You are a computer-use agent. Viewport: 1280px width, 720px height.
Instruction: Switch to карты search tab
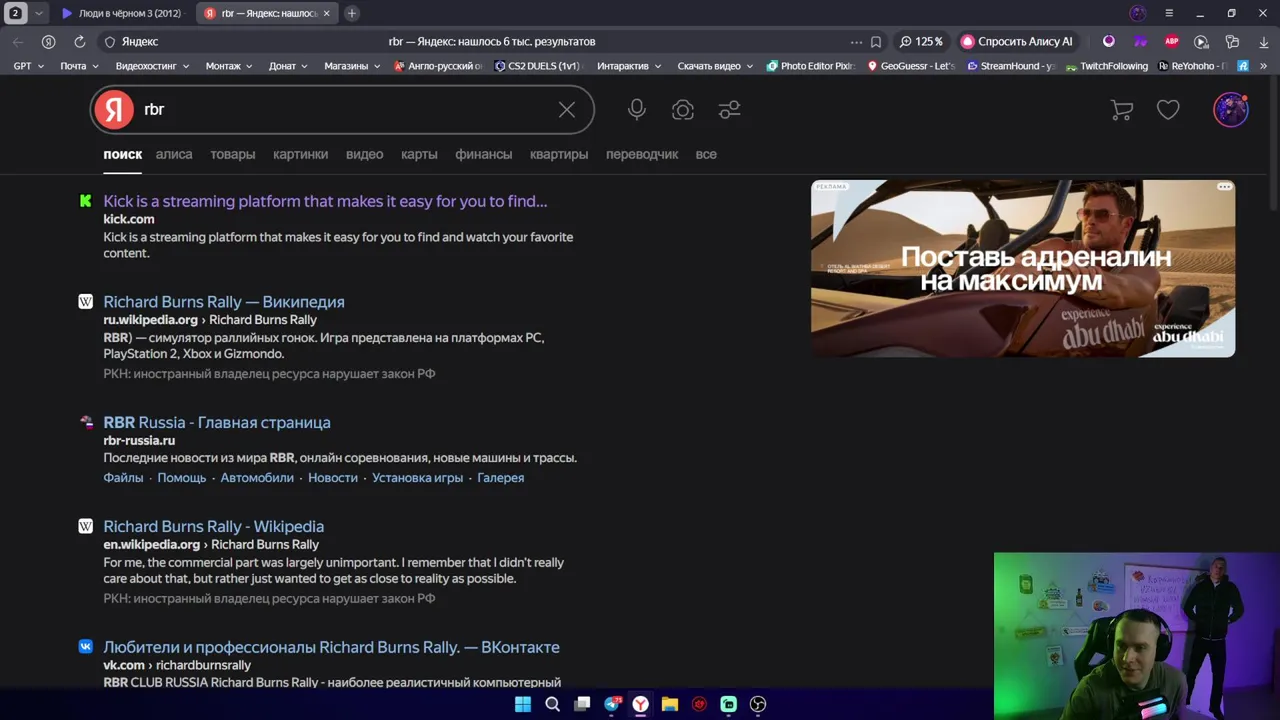(419, 155)
